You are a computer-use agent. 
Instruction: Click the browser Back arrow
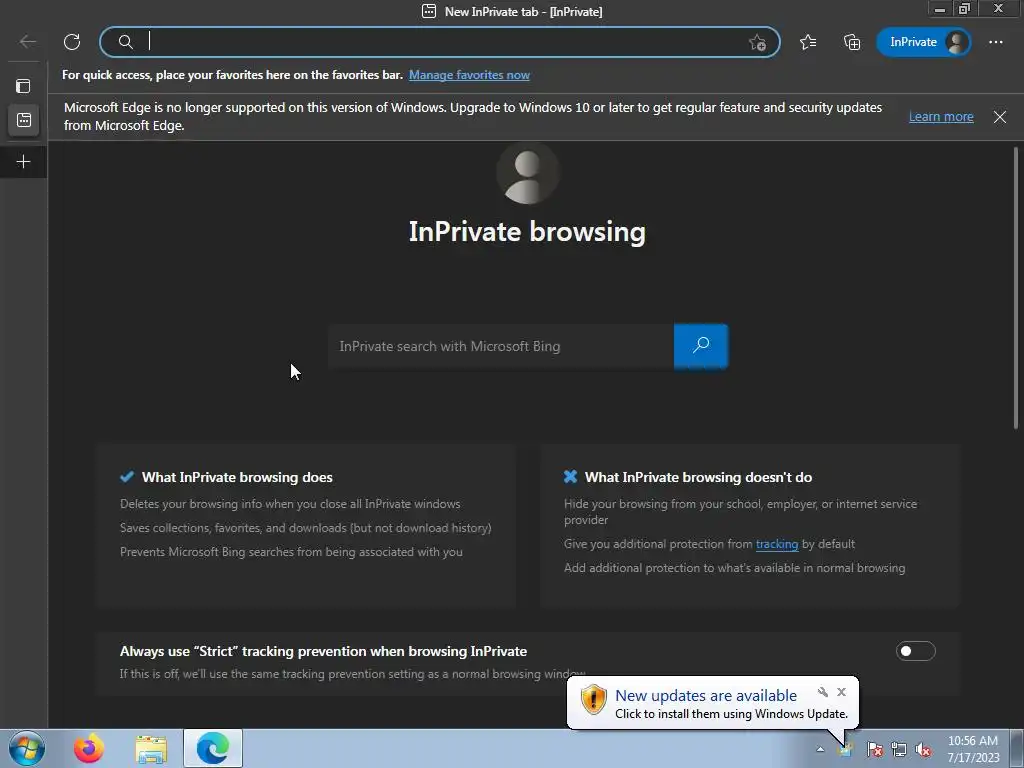27,42
